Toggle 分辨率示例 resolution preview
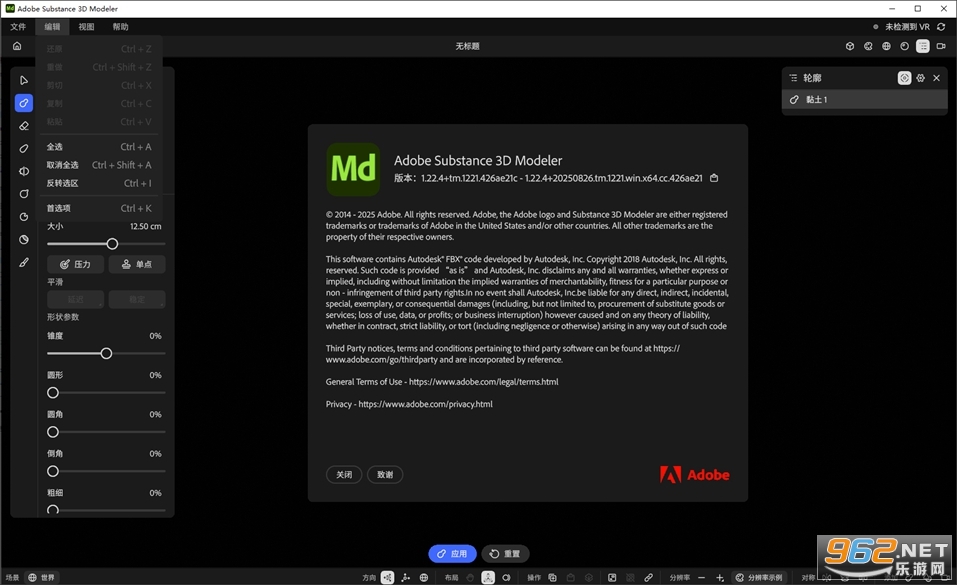 coord(759,577)
